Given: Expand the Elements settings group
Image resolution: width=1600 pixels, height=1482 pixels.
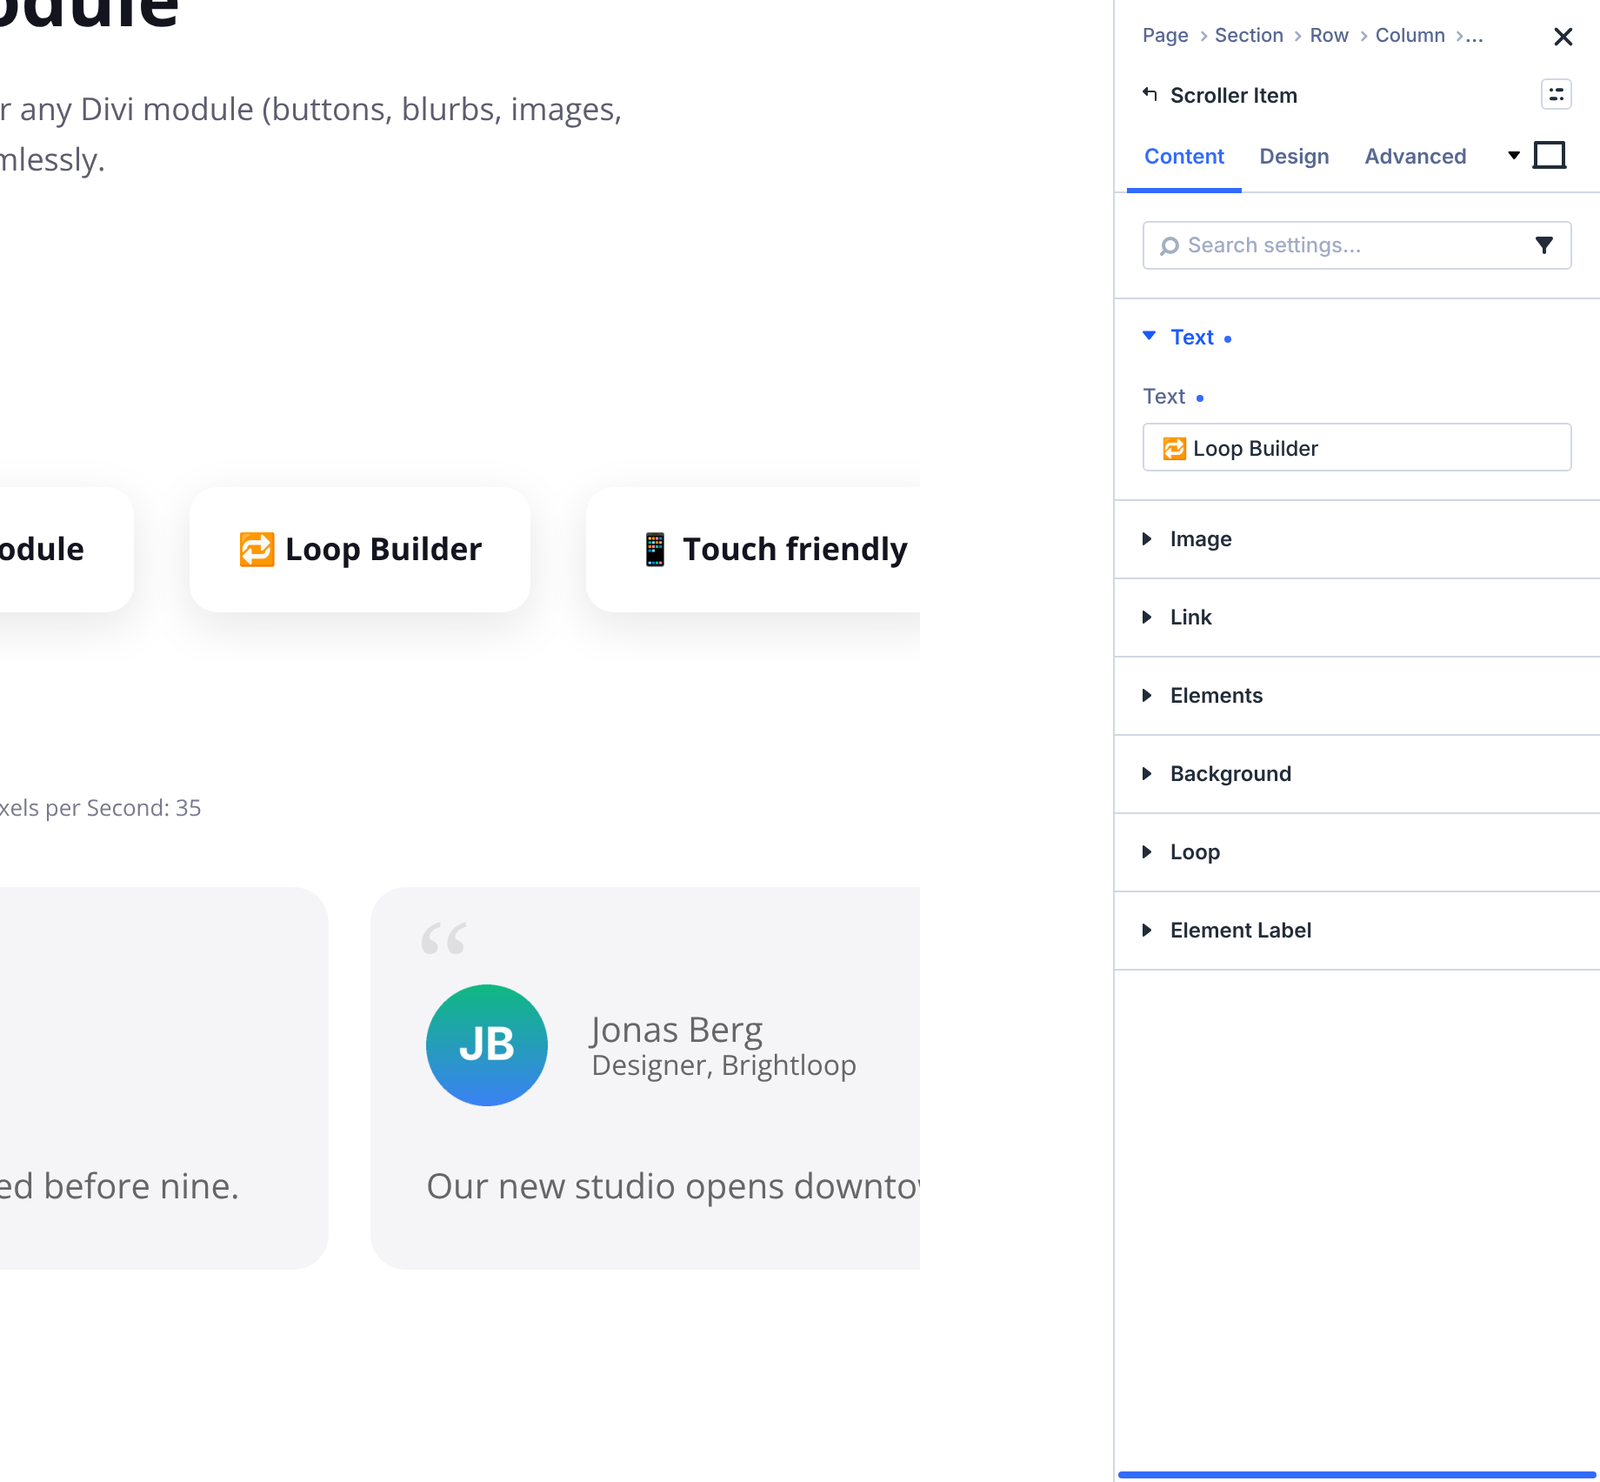Looking at the screenshot, I should pyautogui.click(x=1357, y=695).
